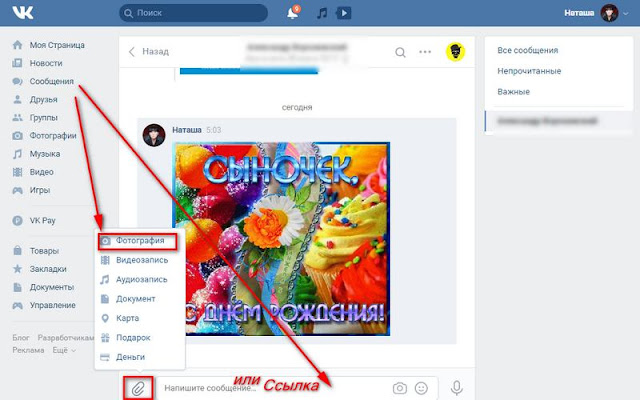The image size is (640, 400).
Task: Open the birthday greeting image in message
Action: pyautogui.click(x=281, y=239)
